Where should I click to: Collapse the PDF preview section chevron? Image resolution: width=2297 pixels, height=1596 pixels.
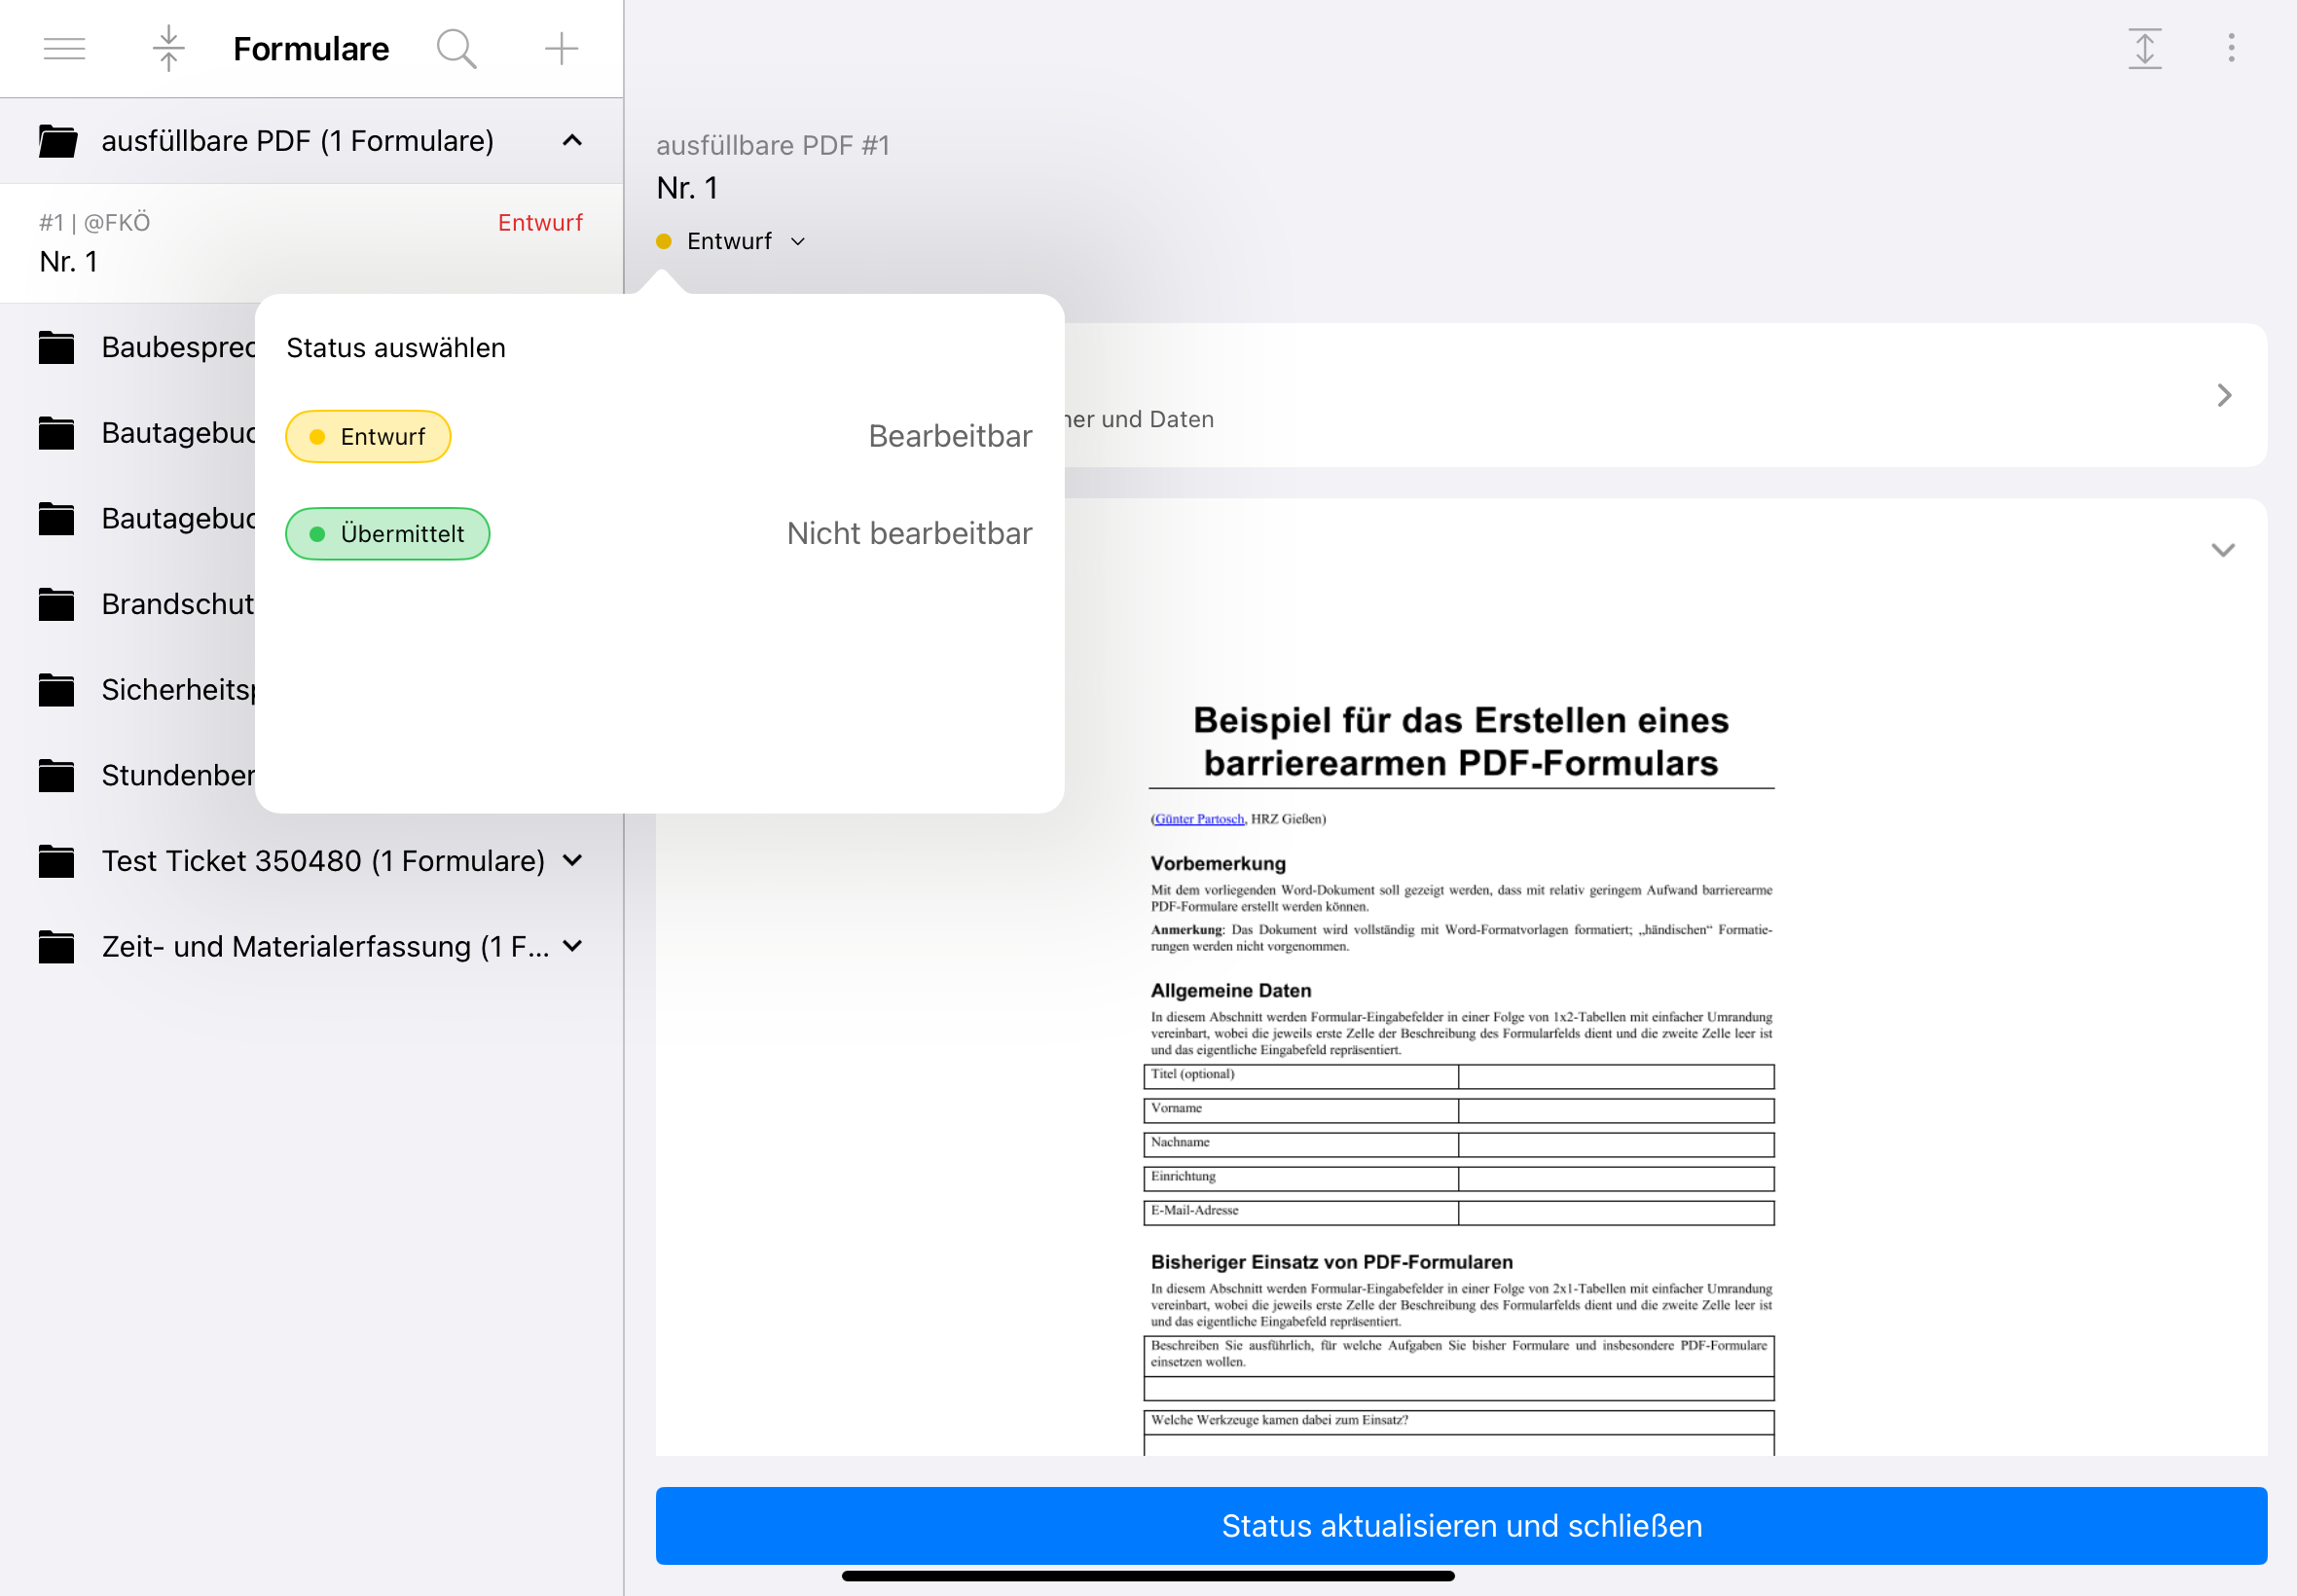pyautogui.click(x=2223, y=550)
